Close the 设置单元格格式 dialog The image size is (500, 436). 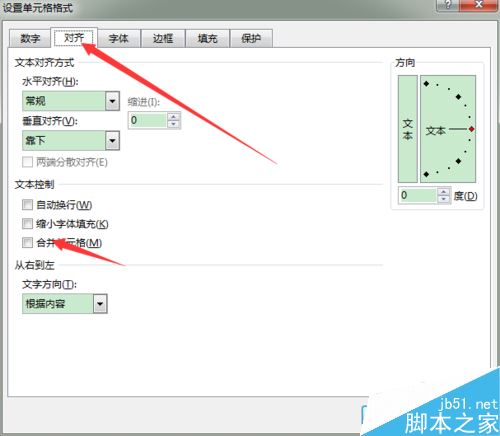479,5
